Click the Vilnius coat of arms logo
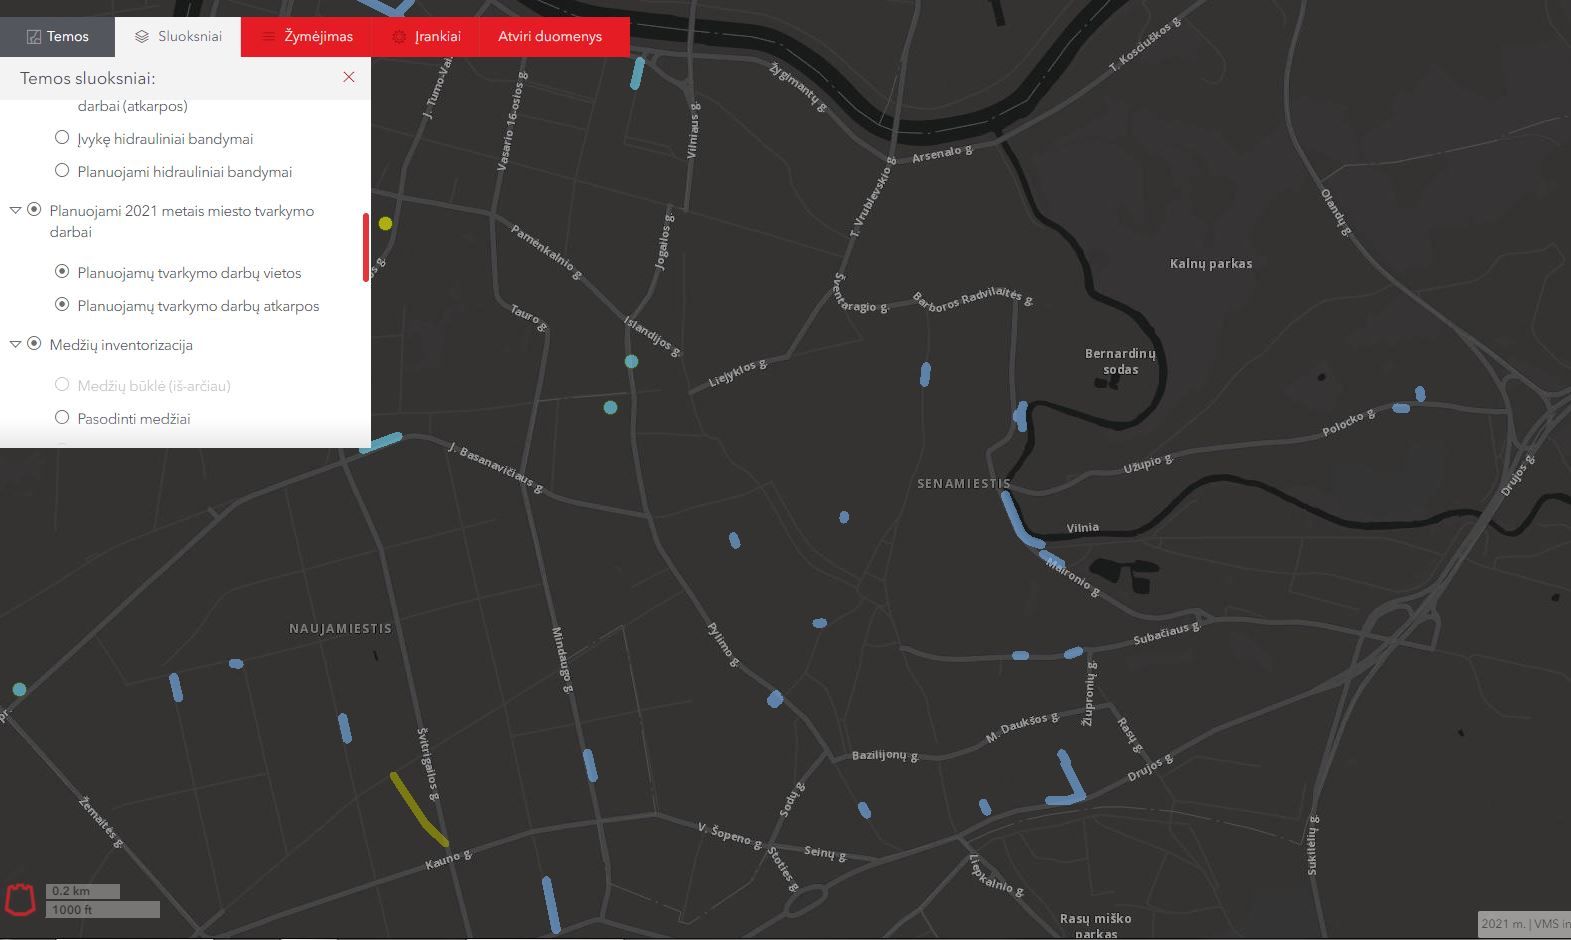The width and height of the screenshot is (1571, 940). (21, 899)
